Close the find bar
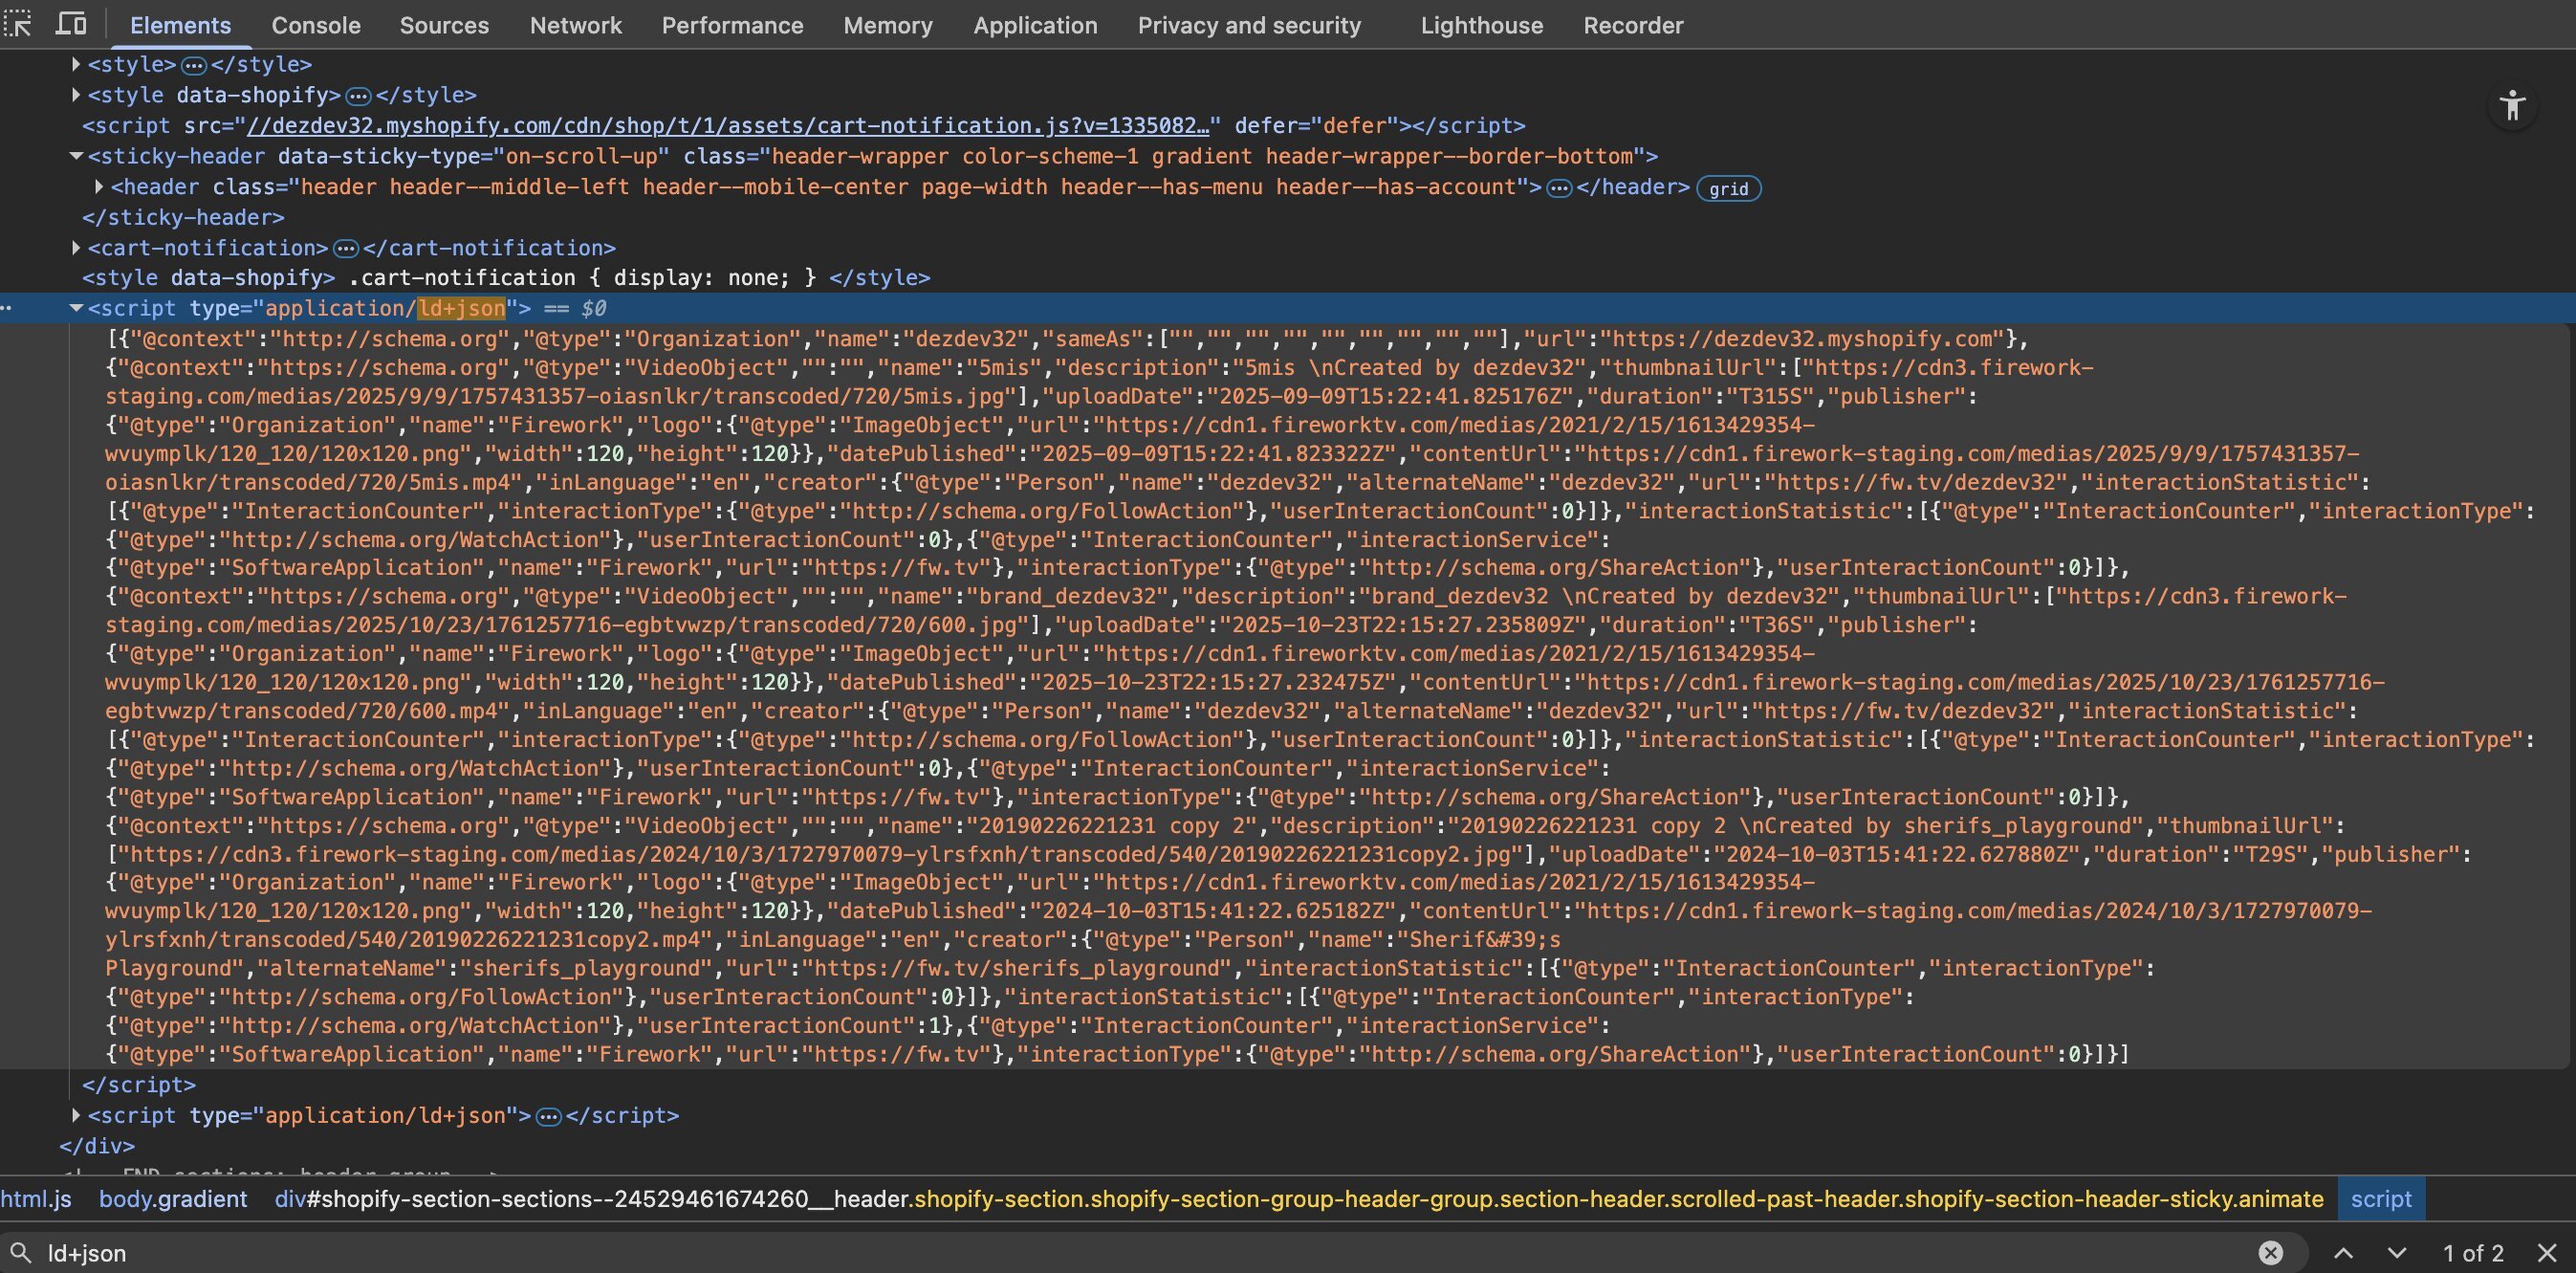 (2547, 1252)
